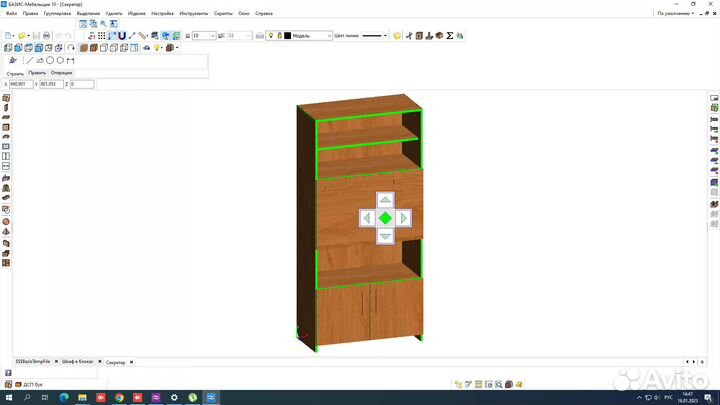Click the X coordinate input field
The height and width of the screenshot is (405, 720).
[x=21, y=84]
